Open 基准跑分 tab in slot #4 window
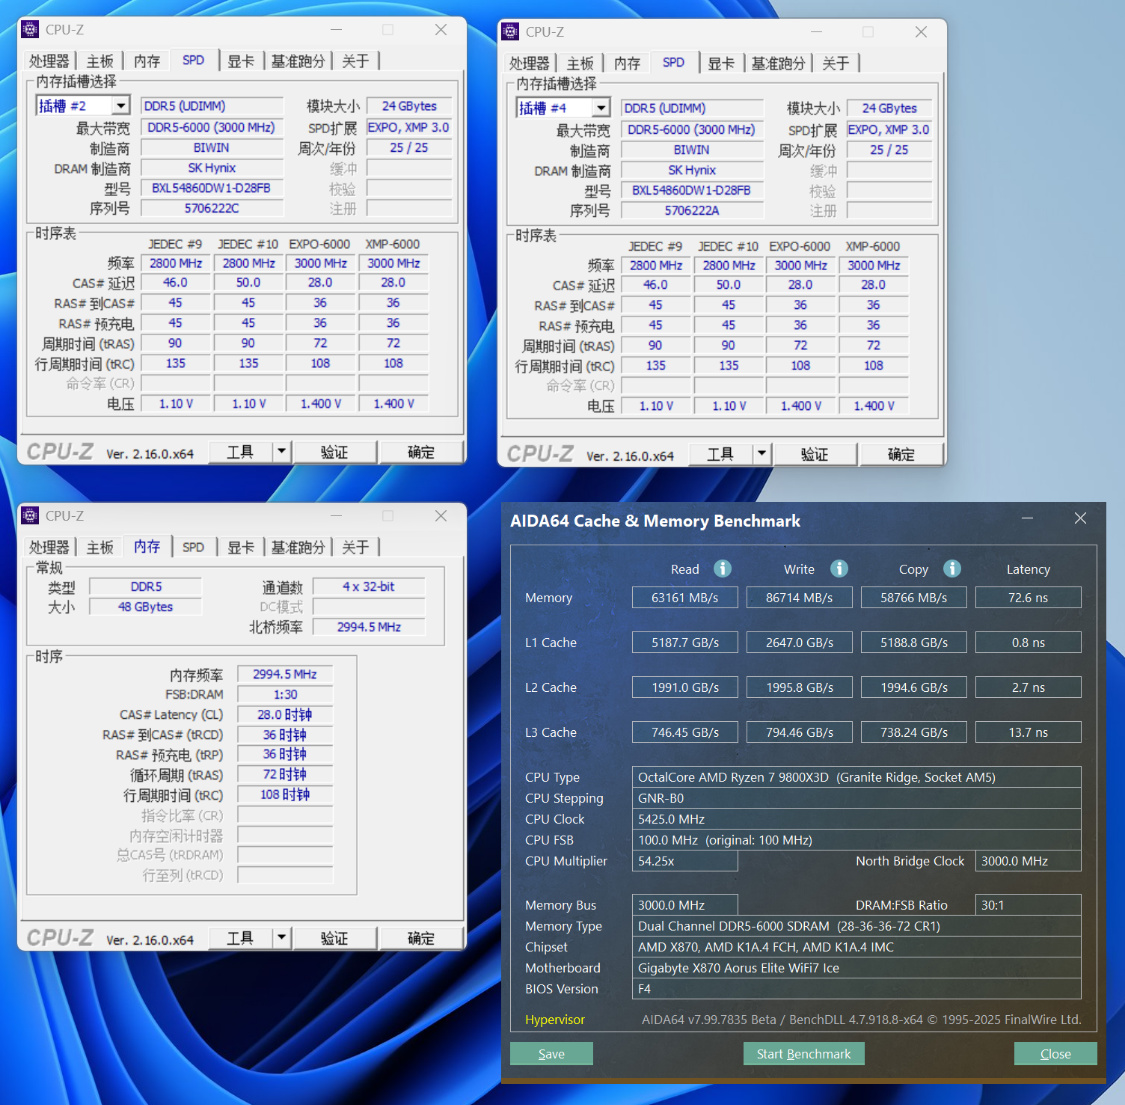Viewport: 1125px width, 1105px height. [x=778, y=63]
